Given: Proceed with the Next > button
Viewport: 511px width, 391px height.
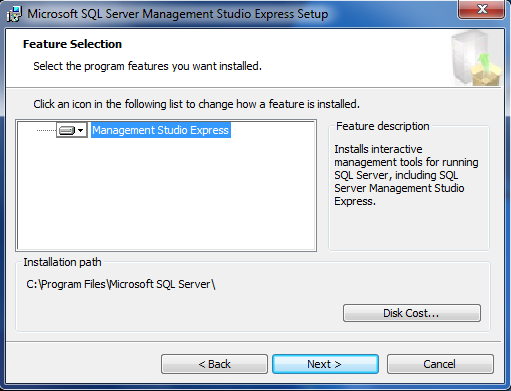Looking at the screenshot, I should 325,364.
